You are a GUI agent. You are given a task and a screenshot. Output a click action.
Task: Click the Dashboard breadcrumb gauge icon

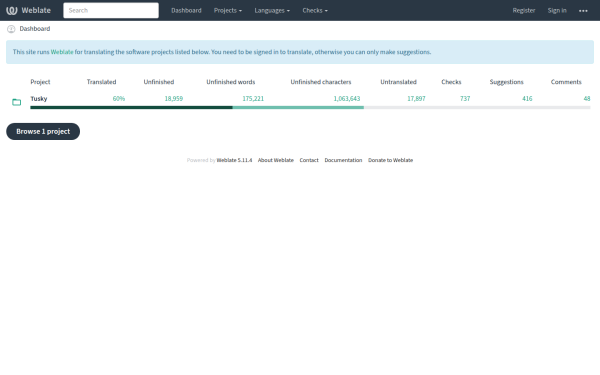[11, 29]
